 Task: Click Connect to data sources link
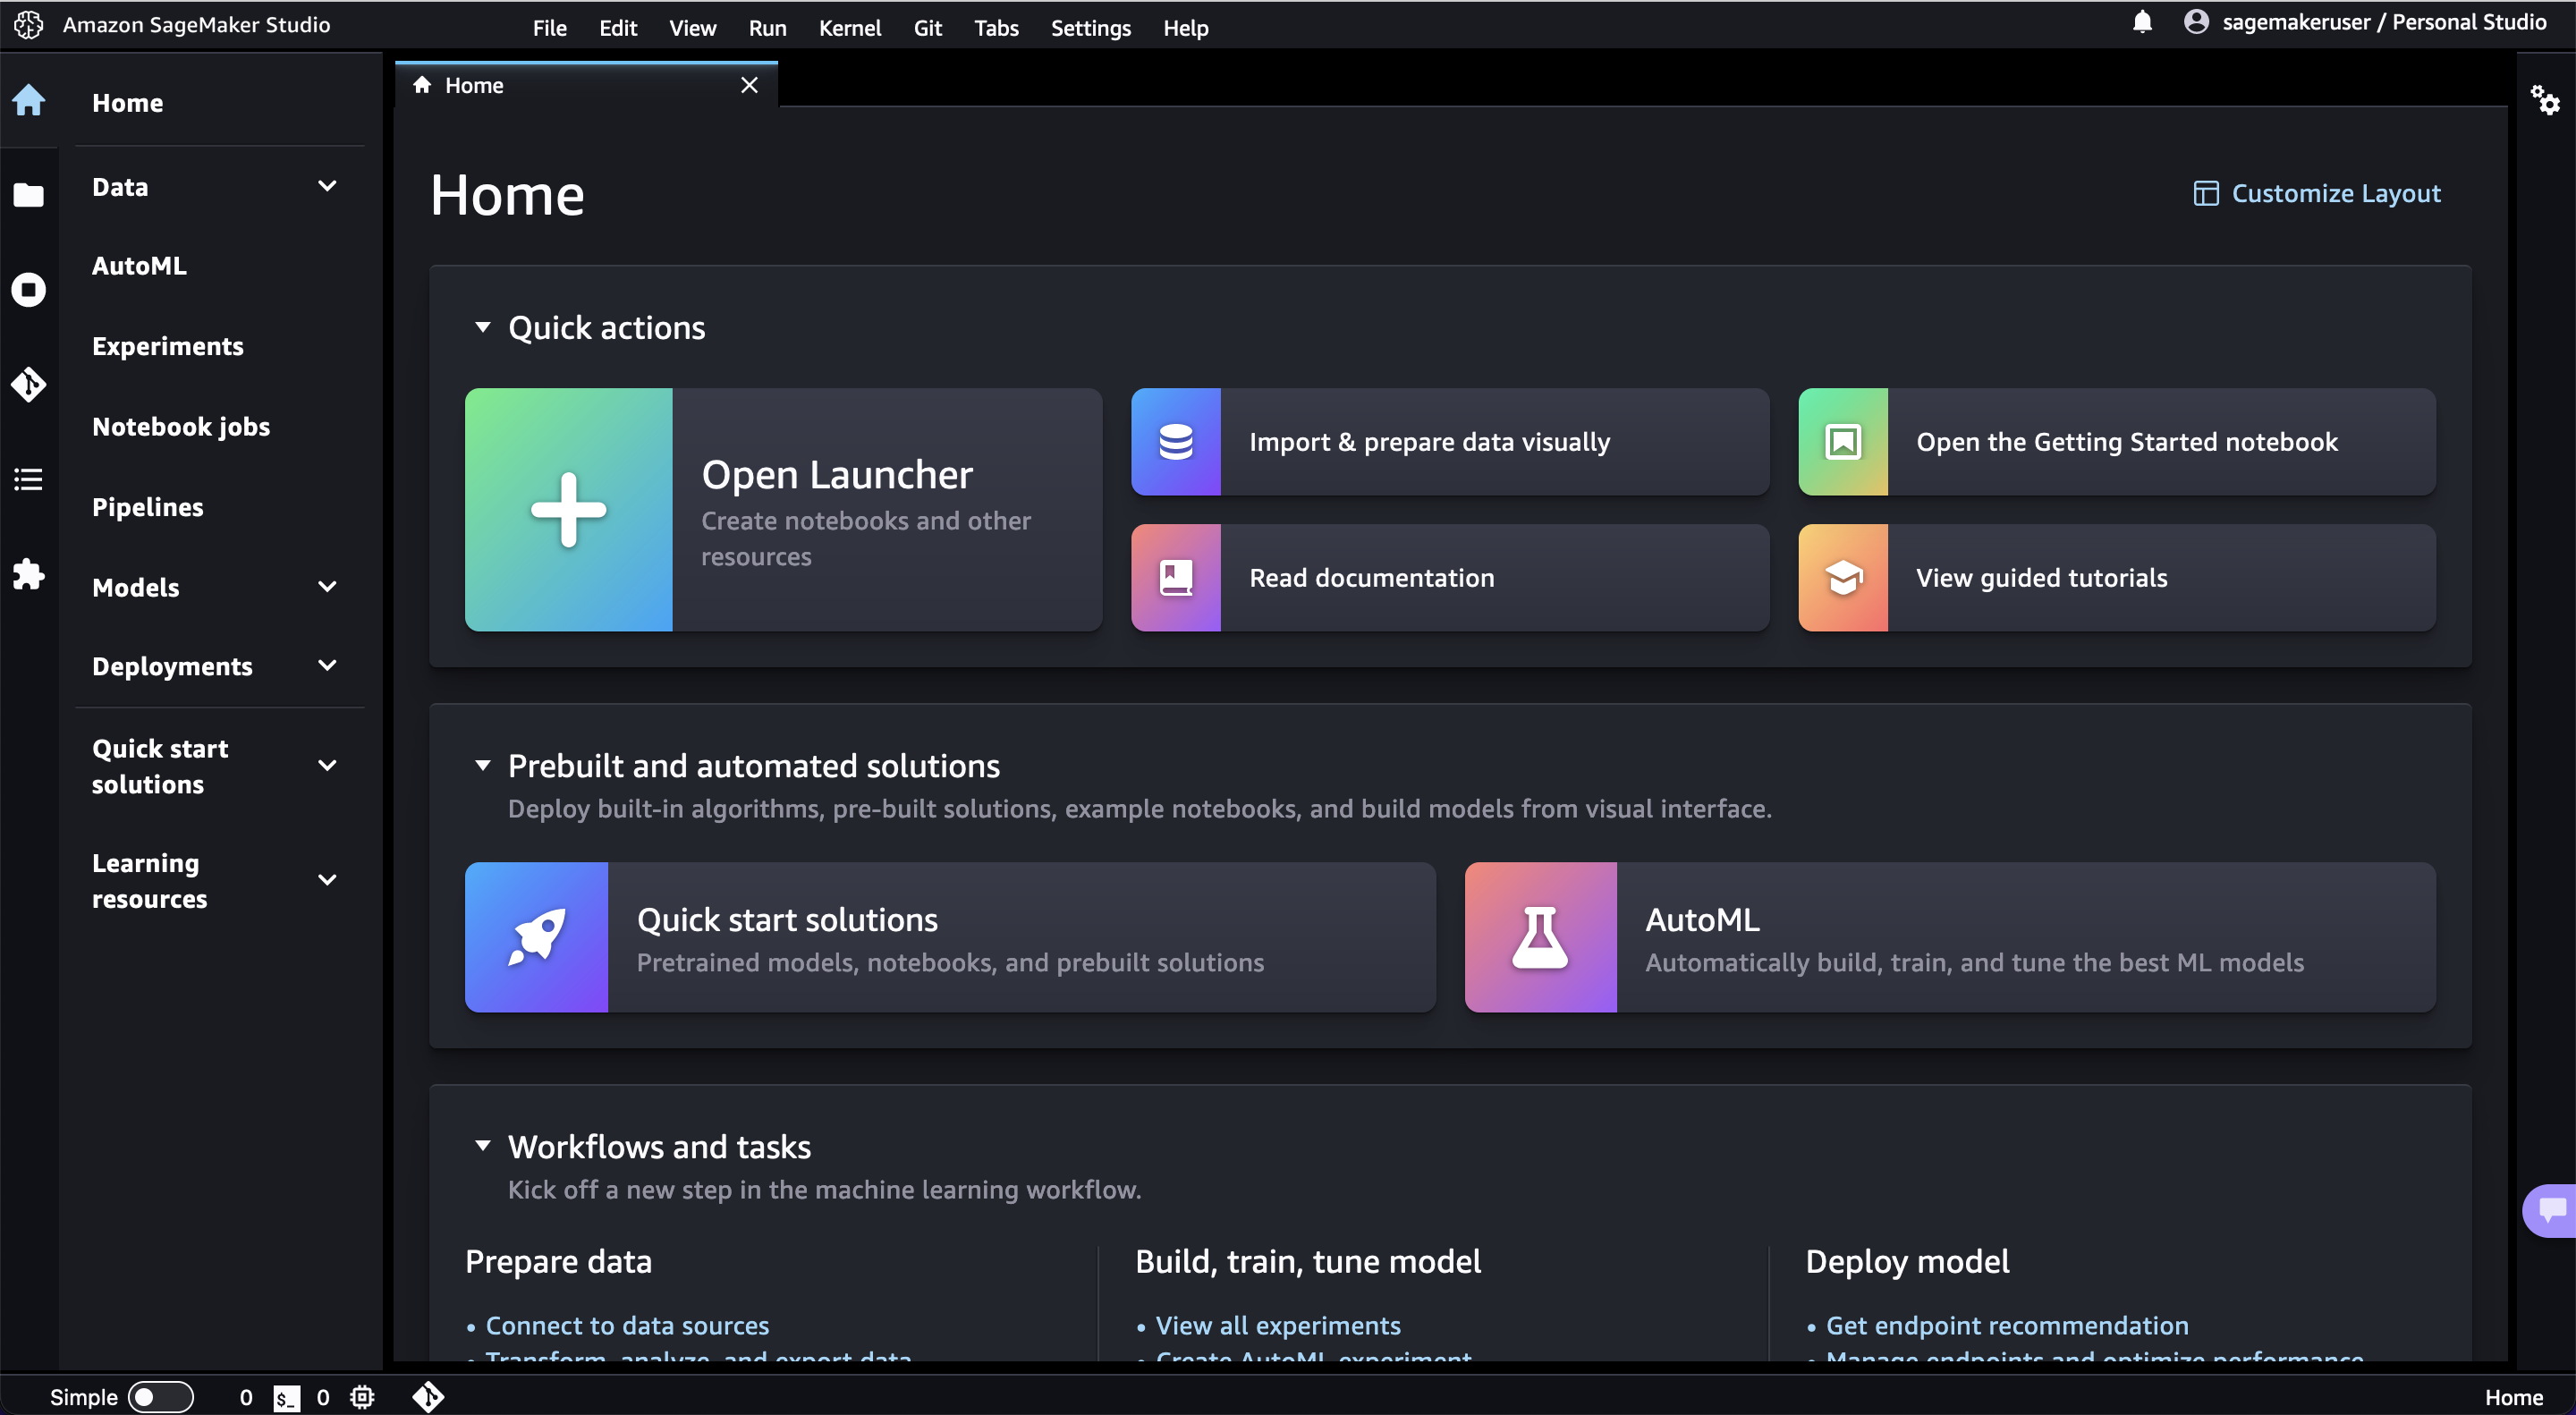tap(627, 1325)
